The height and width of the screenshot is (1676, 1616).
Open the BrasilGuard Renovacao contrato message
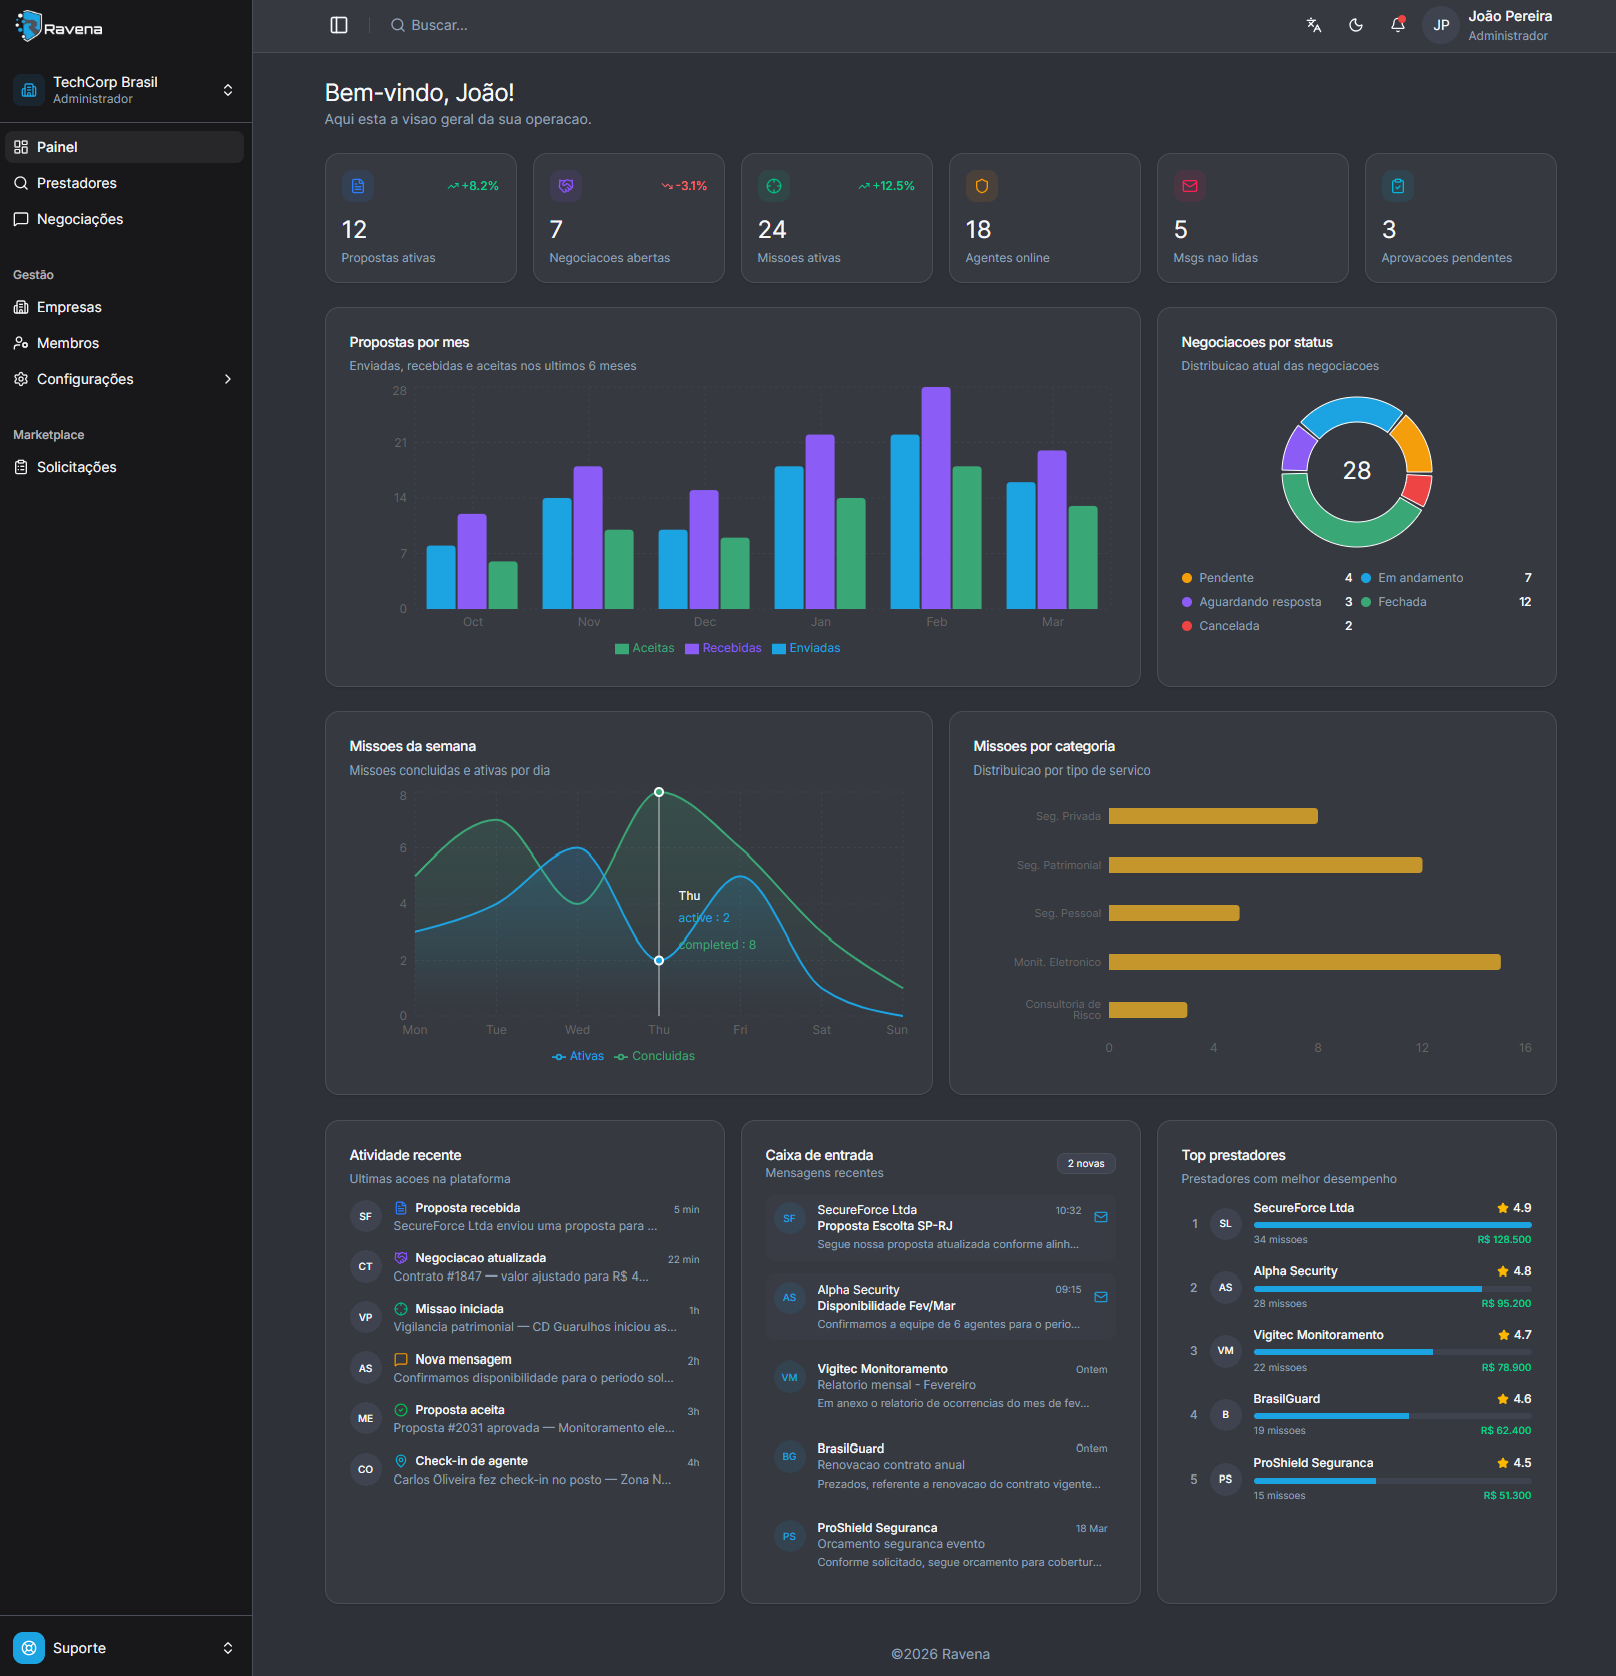(x=941, y=1465)
